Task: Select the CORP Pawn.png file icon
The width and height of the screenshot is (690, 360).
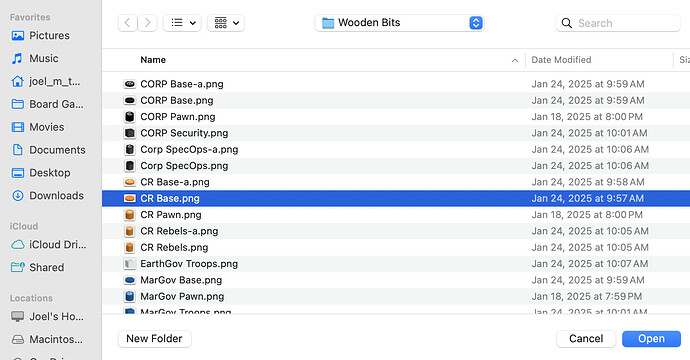Action: click(129, 117)
